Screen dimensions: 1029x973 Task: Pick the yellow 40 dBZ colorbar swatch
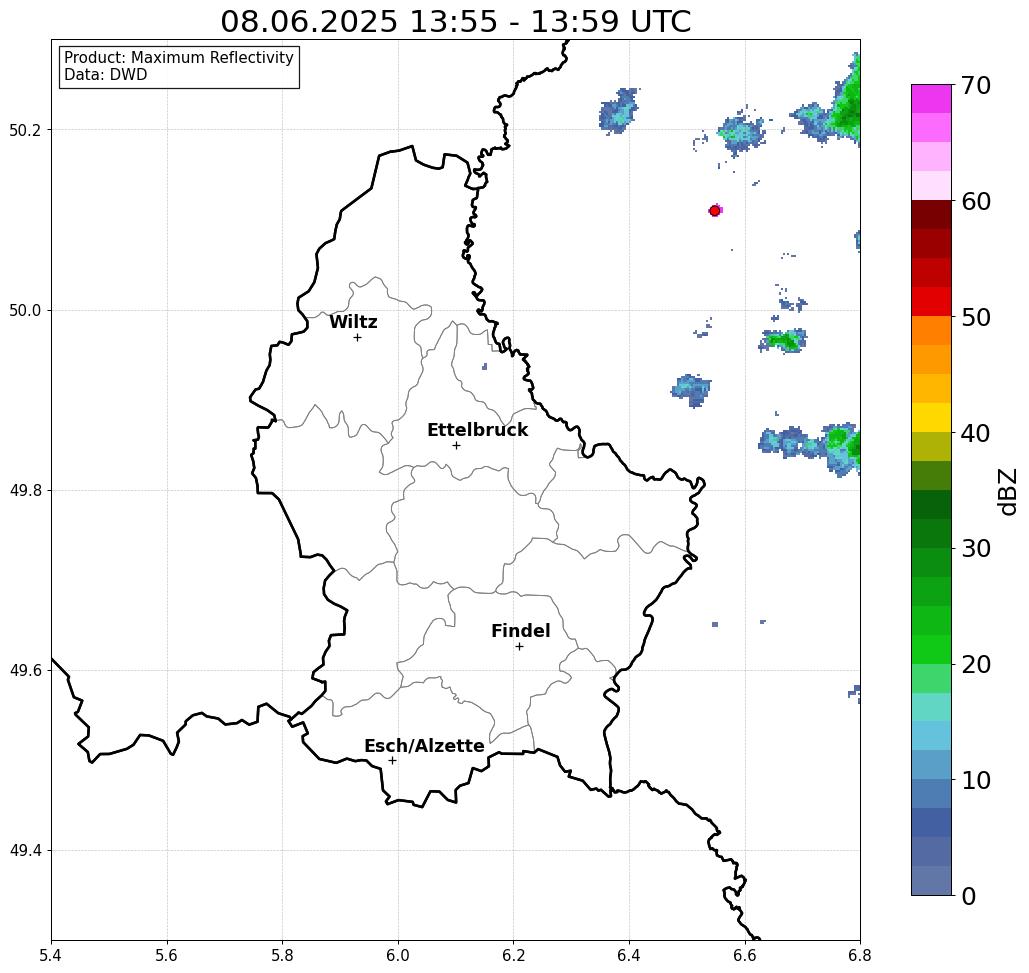pos(931,417)
